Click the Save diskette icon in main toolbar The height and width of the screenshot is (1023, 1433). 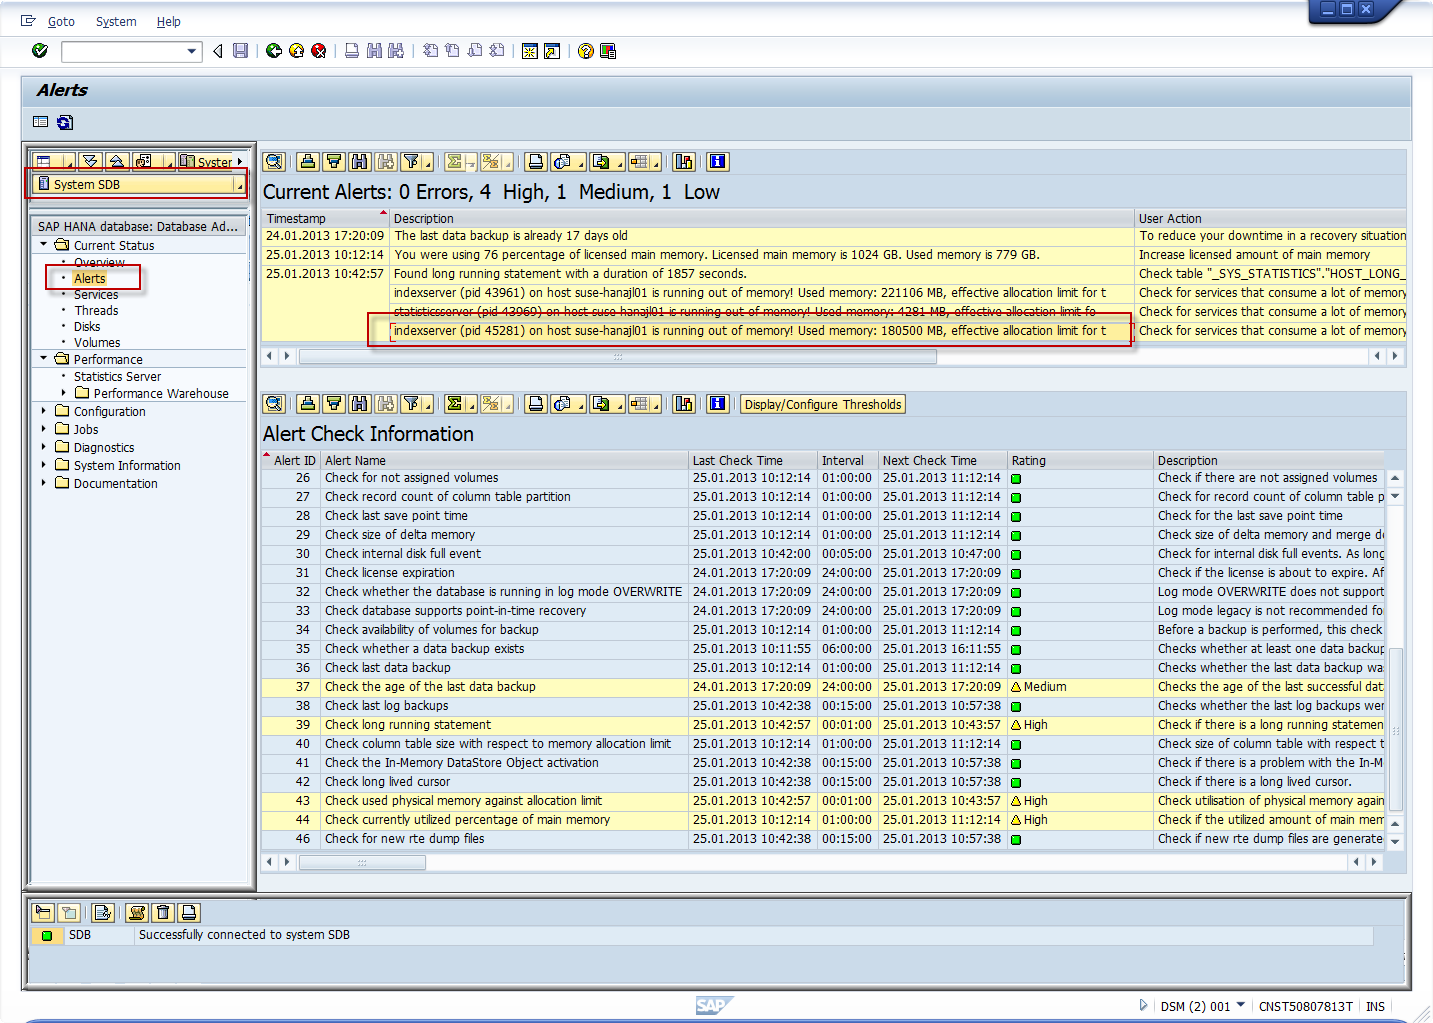(240, 51)
